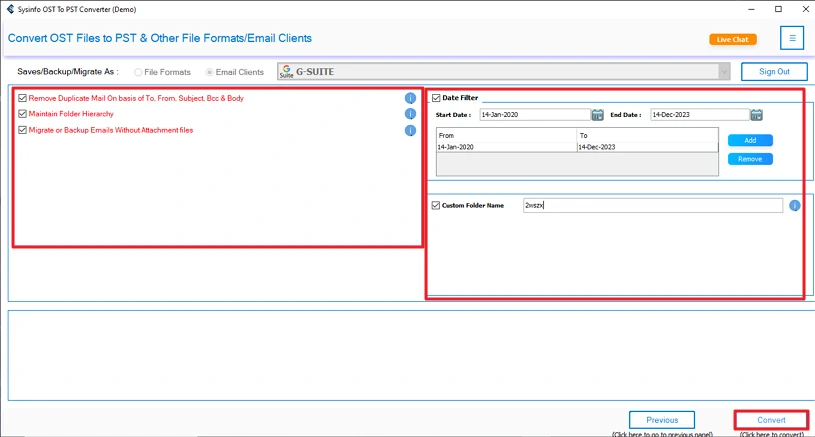Image resolution: width=815 pixels, height=437 pixels.
Task: Select To cell 14-Dec-2023 in table
Action: [648, 147]
